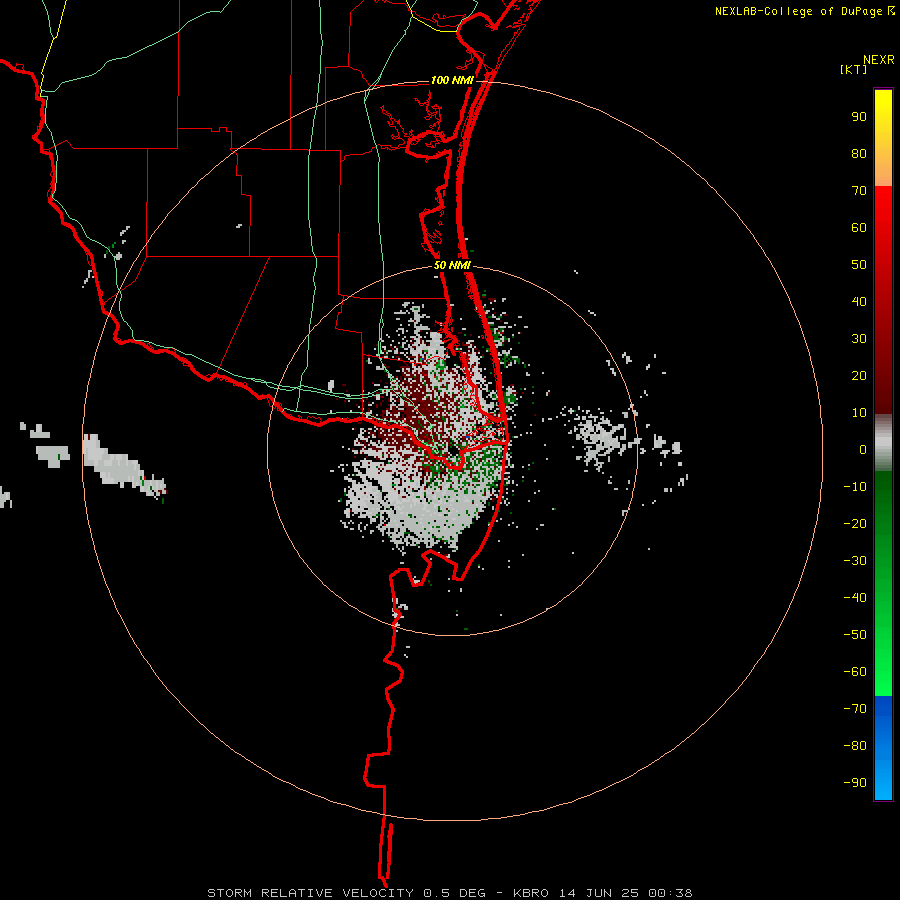
Task: Click the 00:38 timestamp
Action: (x=670, y=893)
